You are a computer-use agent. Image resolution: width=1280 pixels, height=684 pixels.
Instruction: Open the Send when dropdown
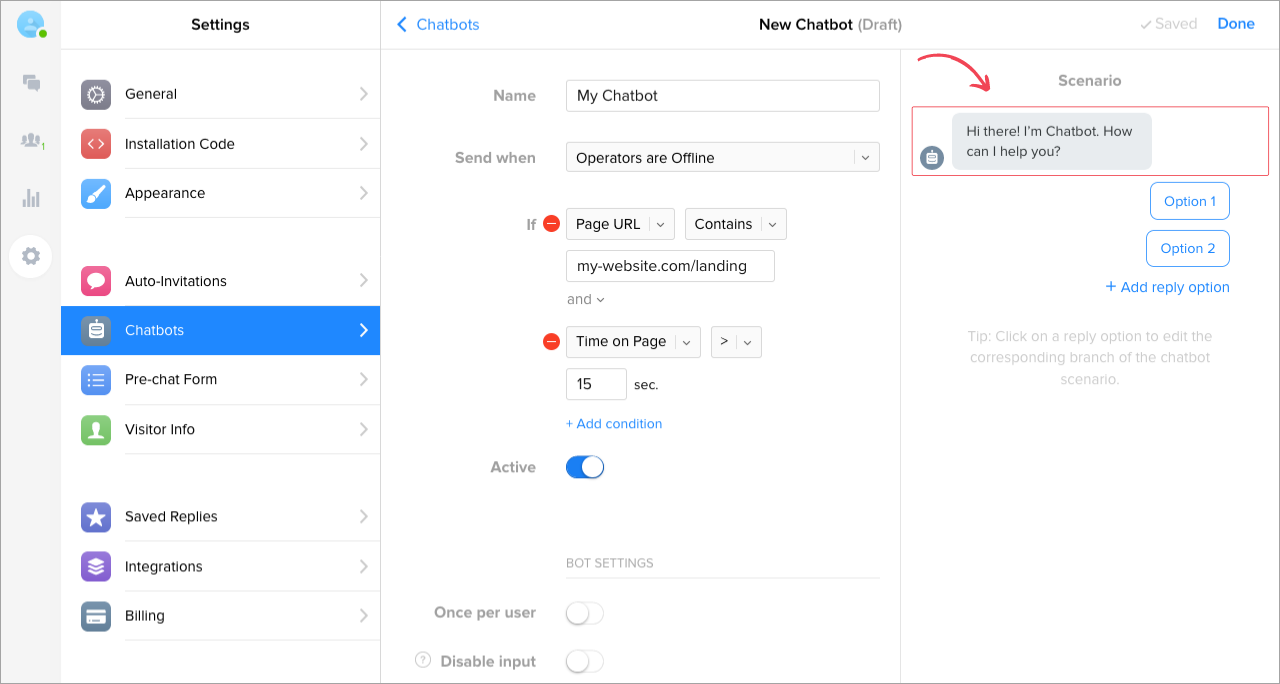click(722, 158)
